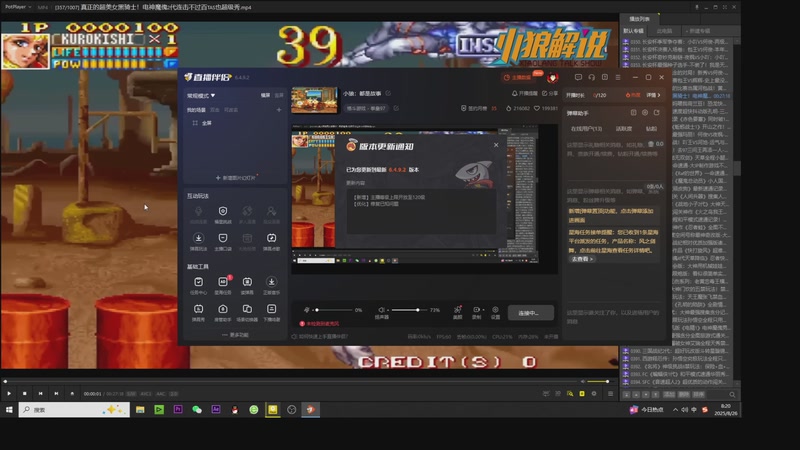The image size is (800, 450).
Task: Open the headset support icon
Action: tap(591, 77)
